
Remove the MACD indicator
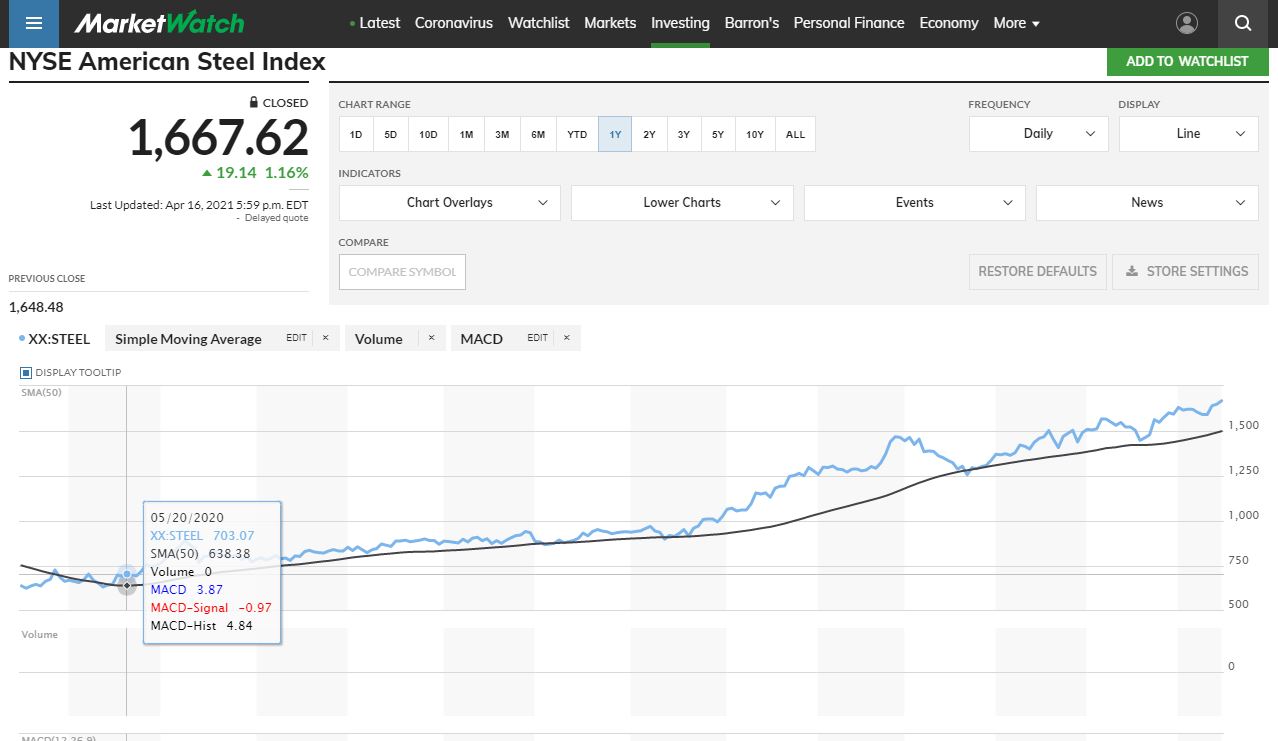pyautogui.click(x=566, y=338)
